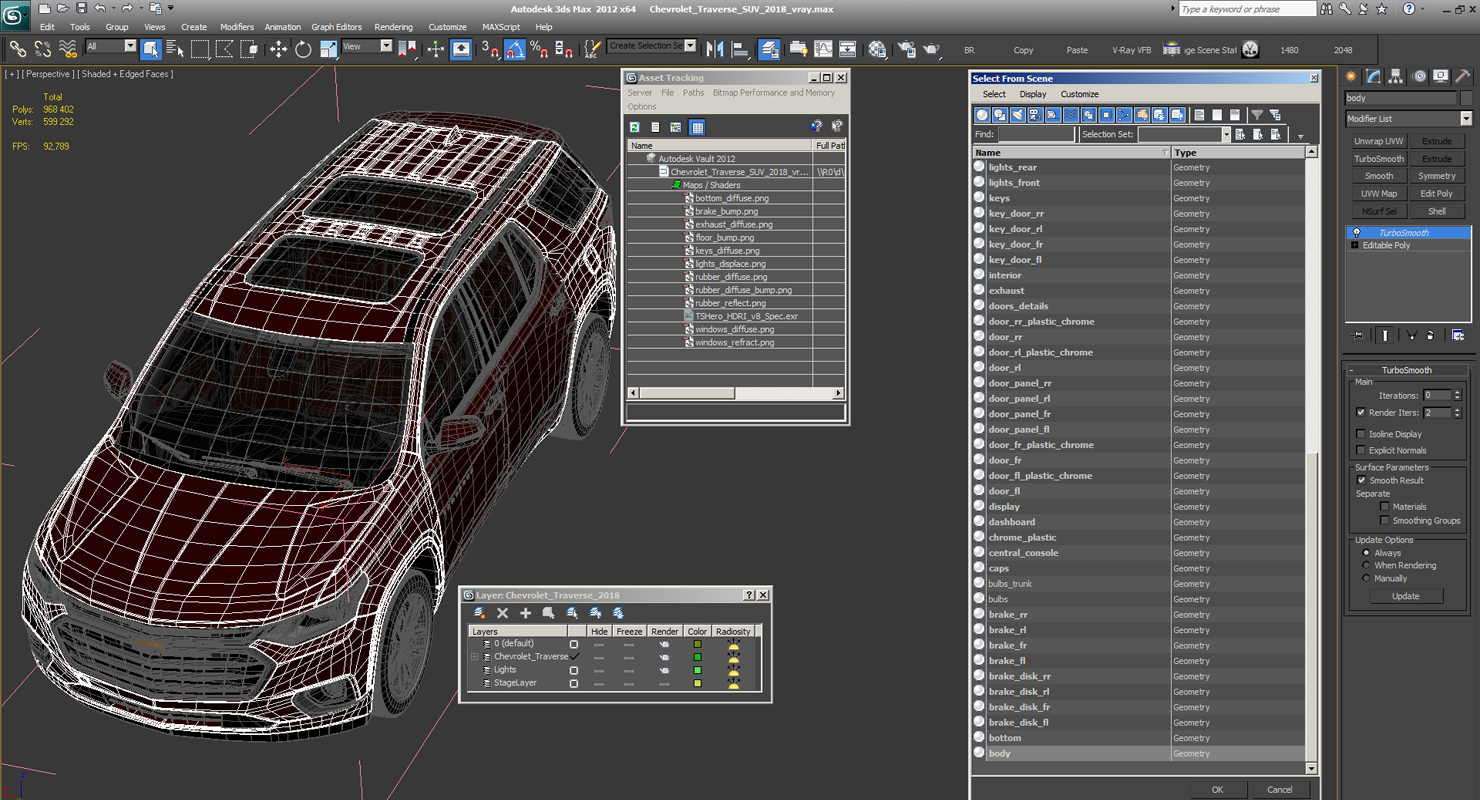
Task: Collapse Maps / Shaders in Asset Tracking
Action: pos(676,185)
